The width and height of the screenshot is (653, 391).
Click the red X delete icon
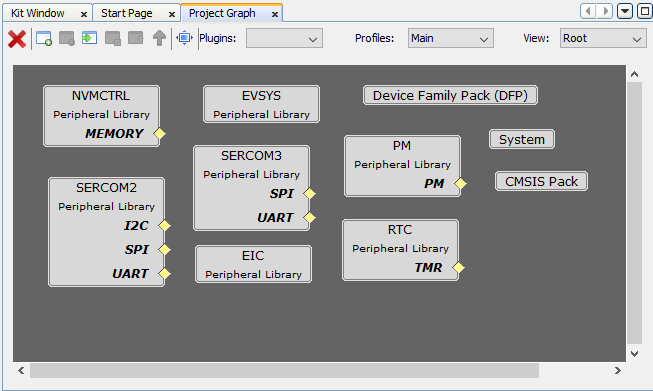coord(17,39)
